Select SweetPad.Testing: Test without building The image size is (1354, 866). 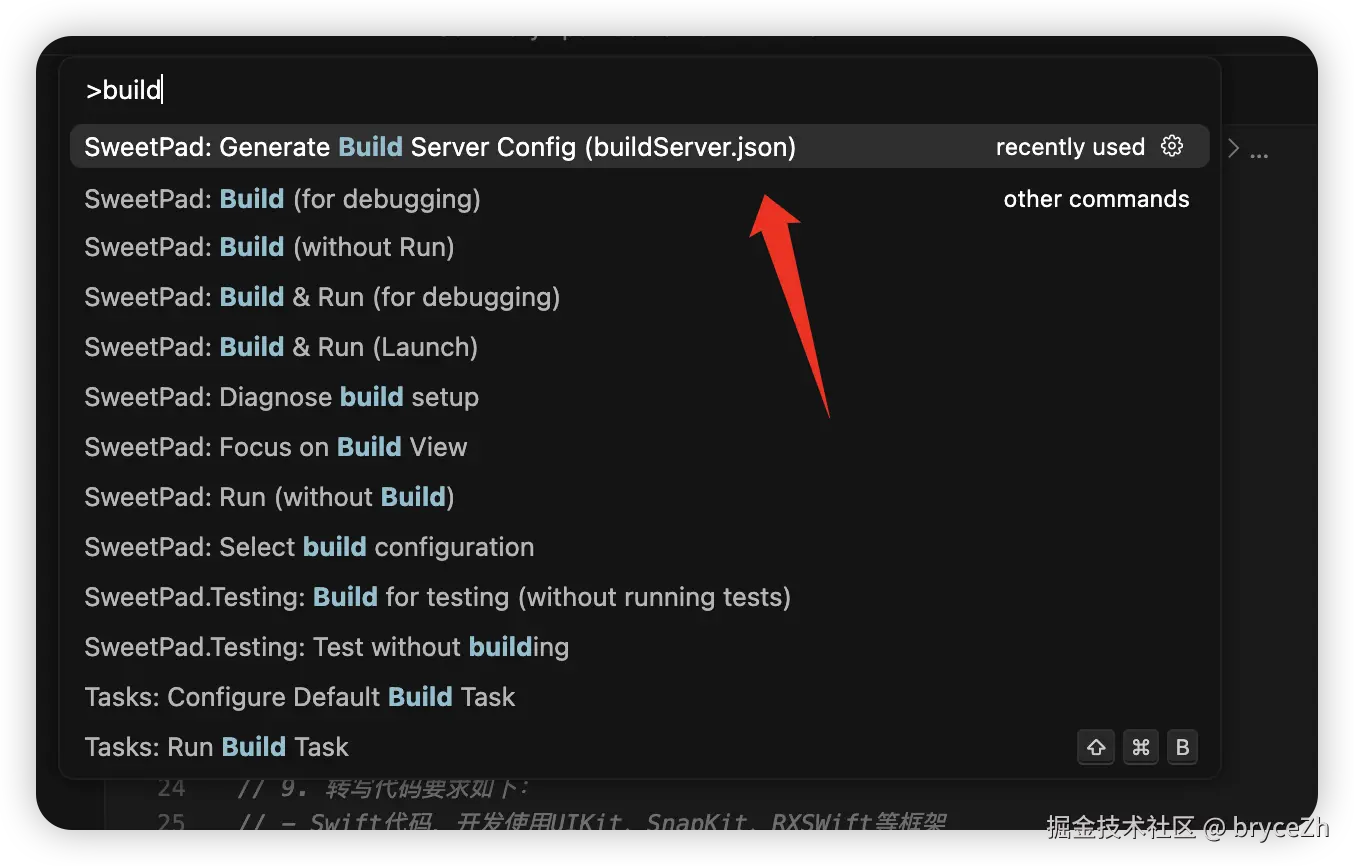pyautogui.click(x=326, y=647)
